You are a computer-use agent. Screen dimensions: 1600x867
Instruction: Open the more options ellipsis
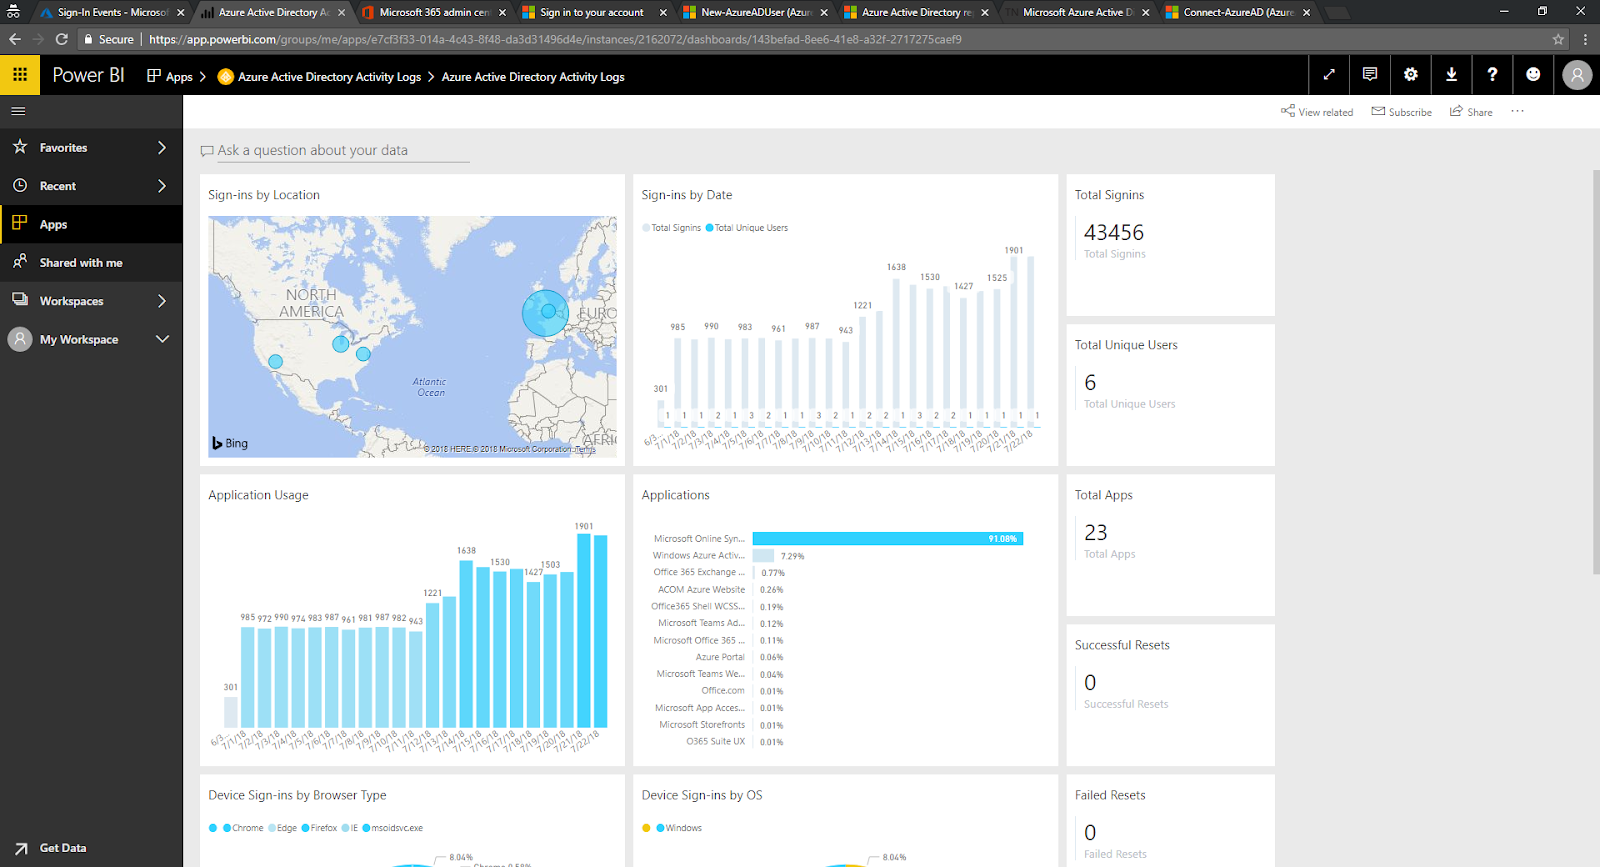coord(1517,111)
